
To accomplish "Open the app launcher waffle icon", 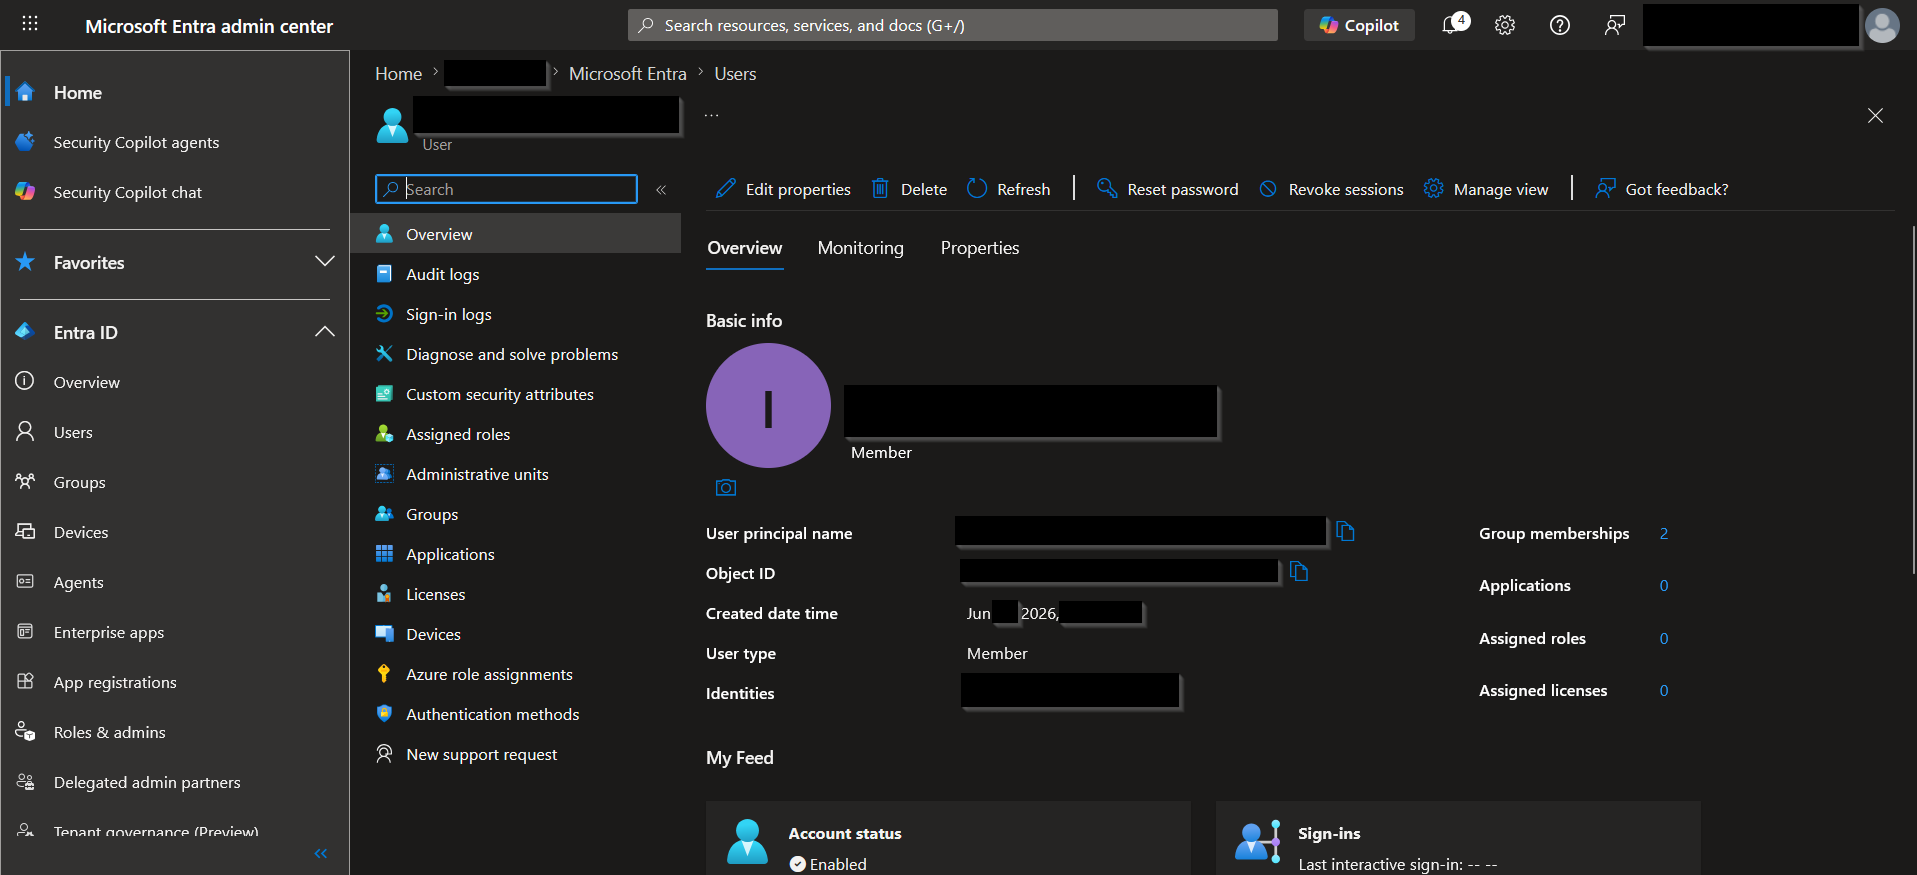I will click(30, 23).
